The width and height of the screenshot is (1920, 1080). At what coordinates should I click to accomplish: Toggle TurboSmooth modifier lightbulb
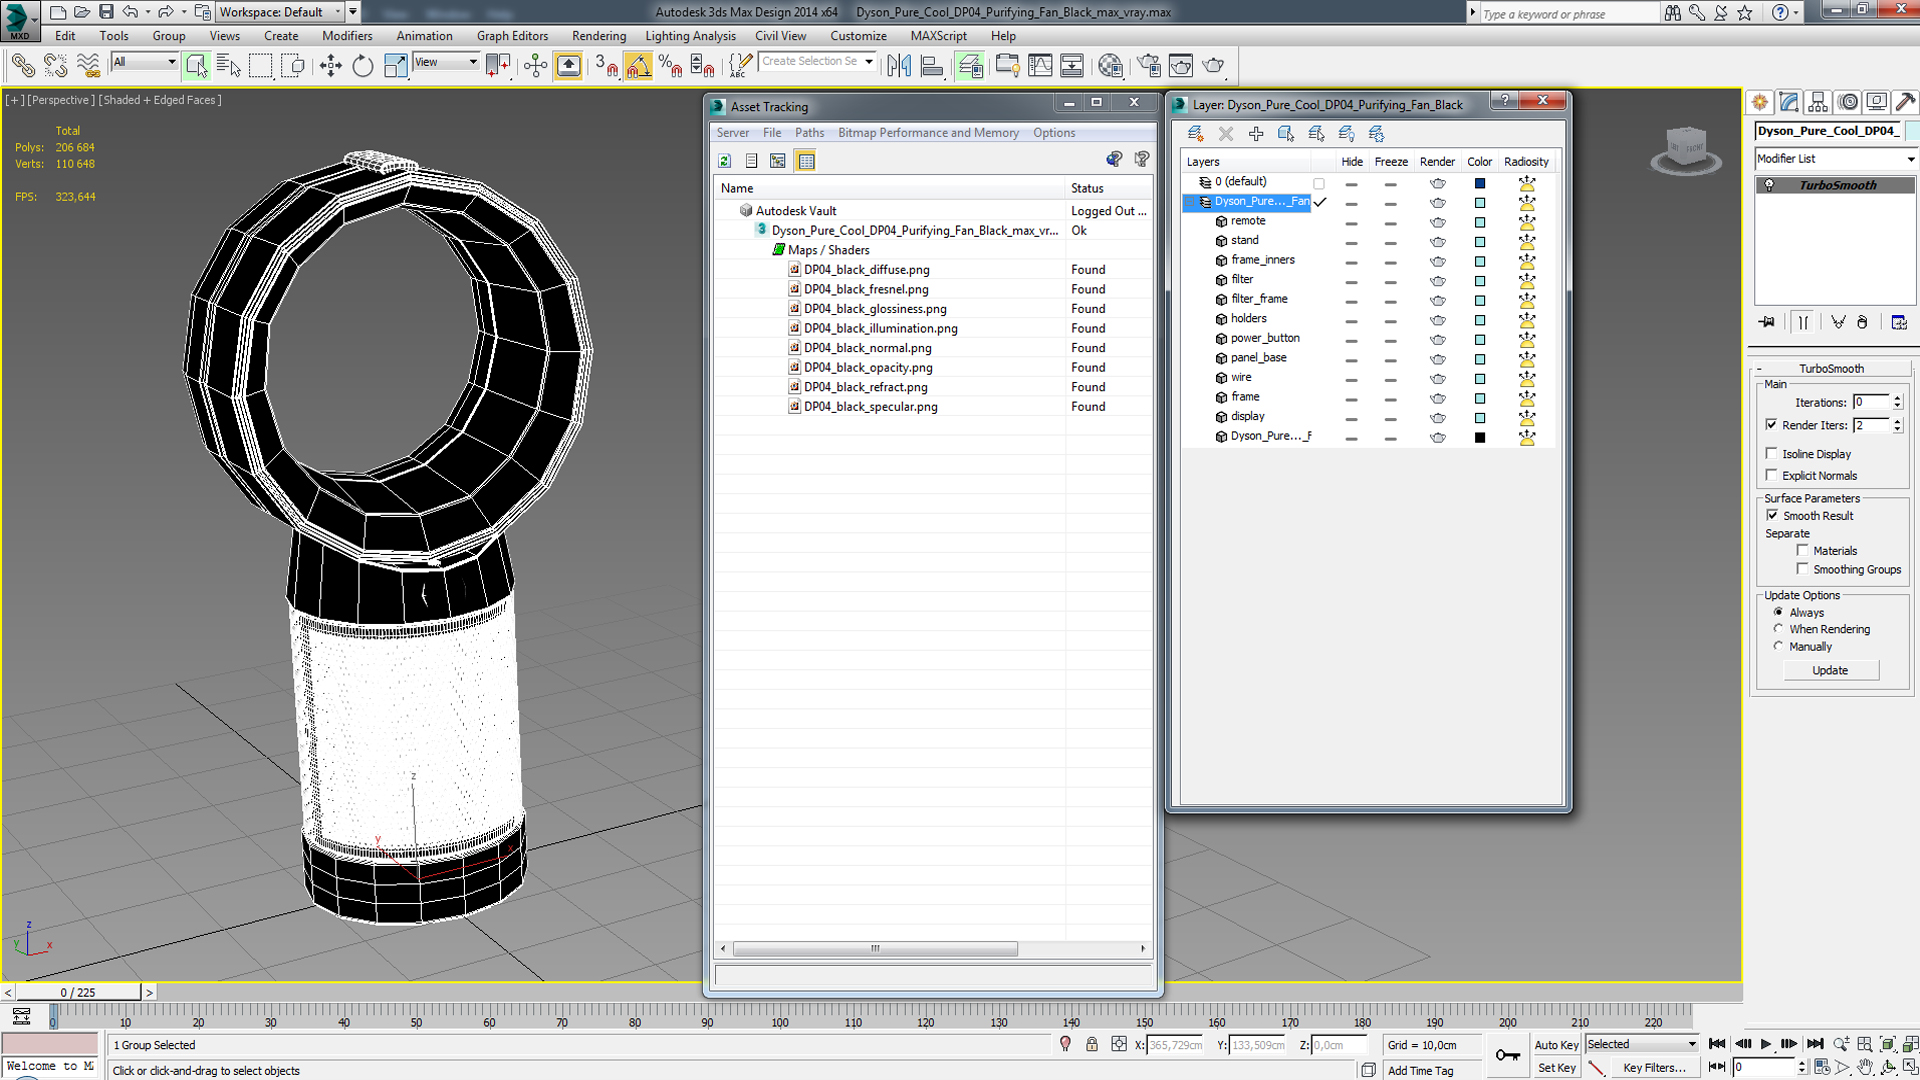(1769, 185)
